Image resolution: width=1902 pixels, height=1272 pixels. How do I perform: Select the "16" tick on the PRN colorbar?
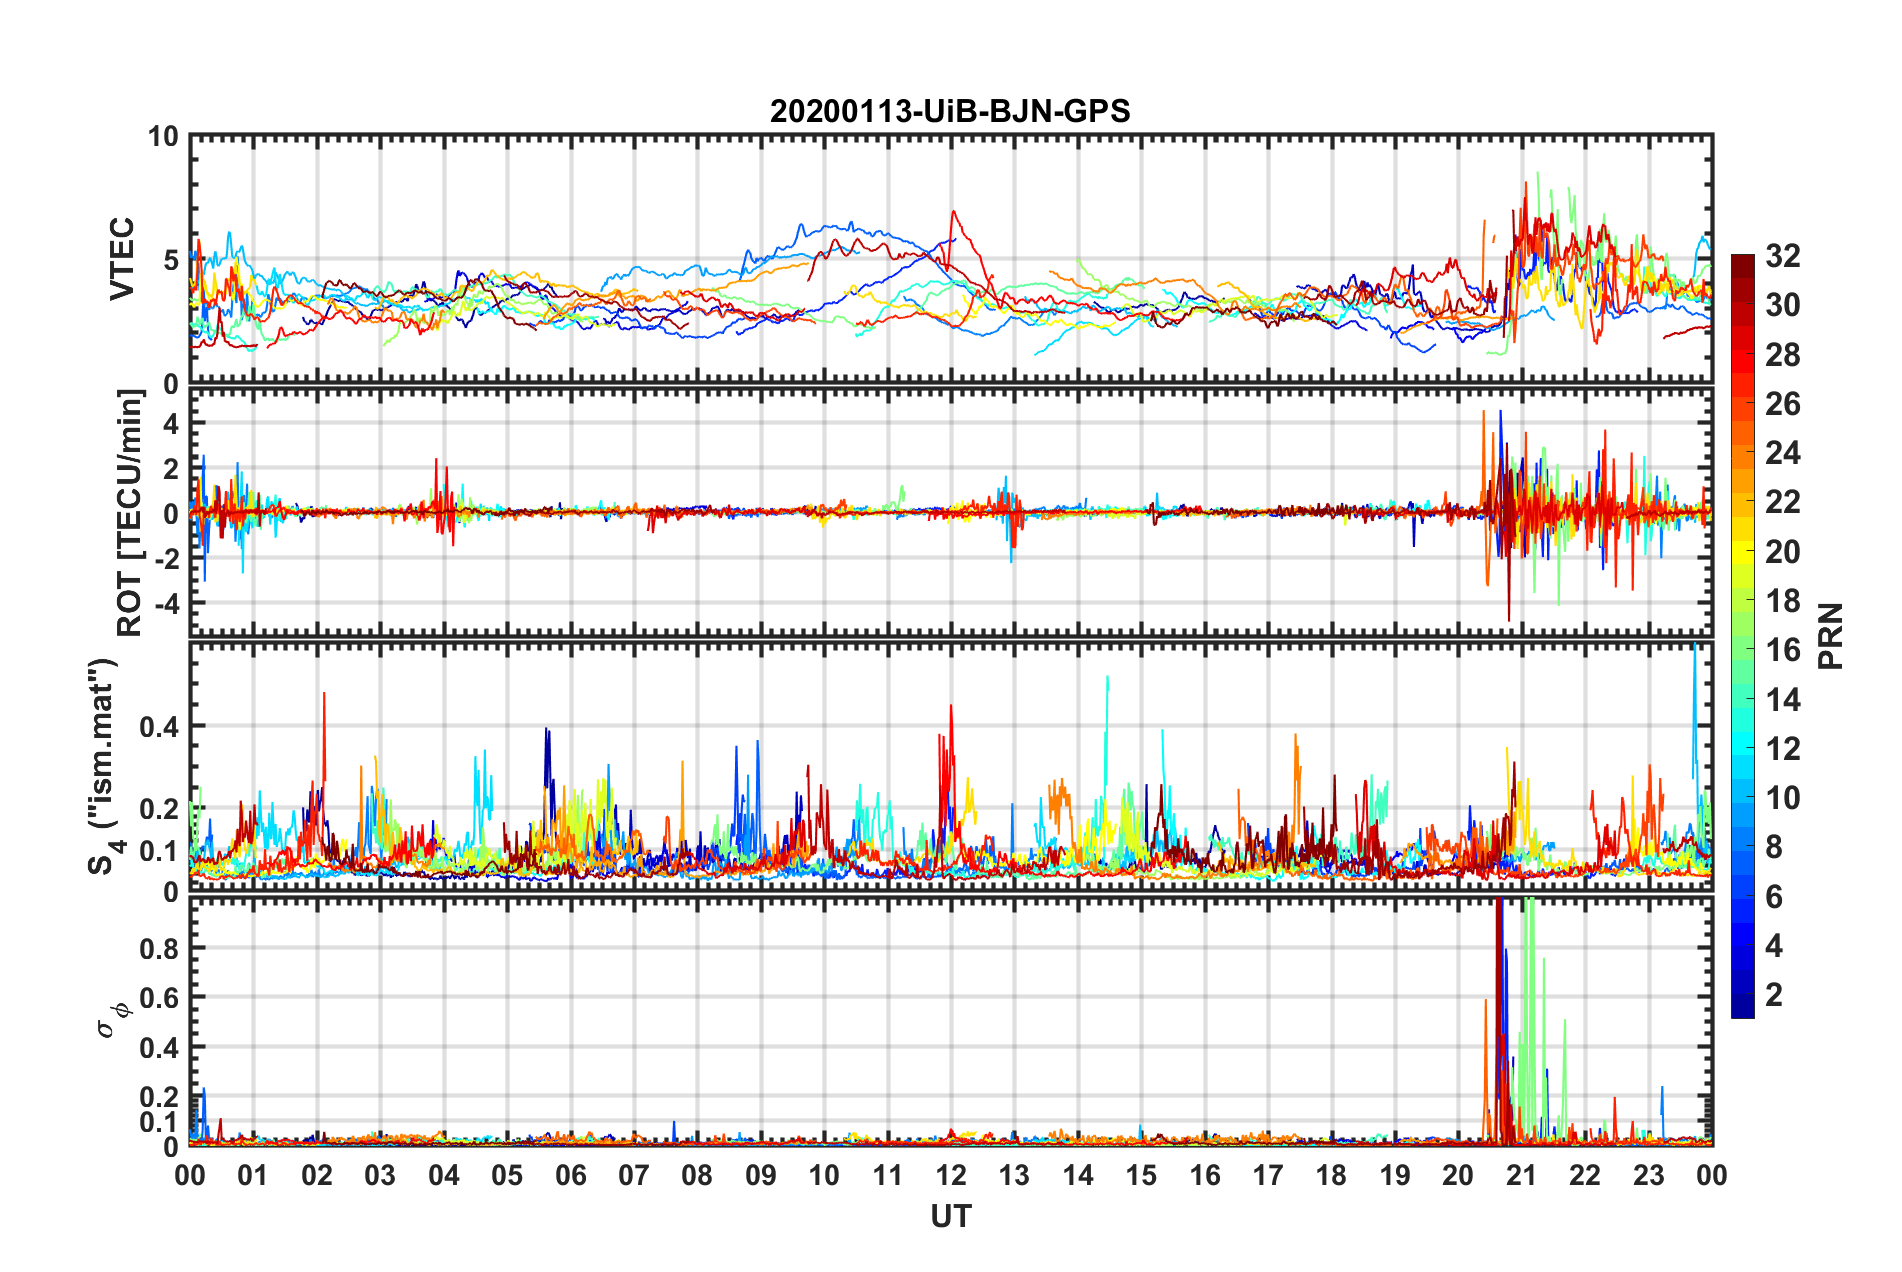tap(1783, 650)
